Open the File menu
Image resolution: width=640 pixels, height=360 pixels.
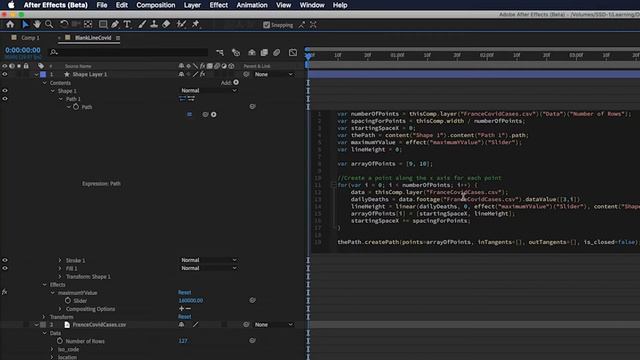coord(102,5)
